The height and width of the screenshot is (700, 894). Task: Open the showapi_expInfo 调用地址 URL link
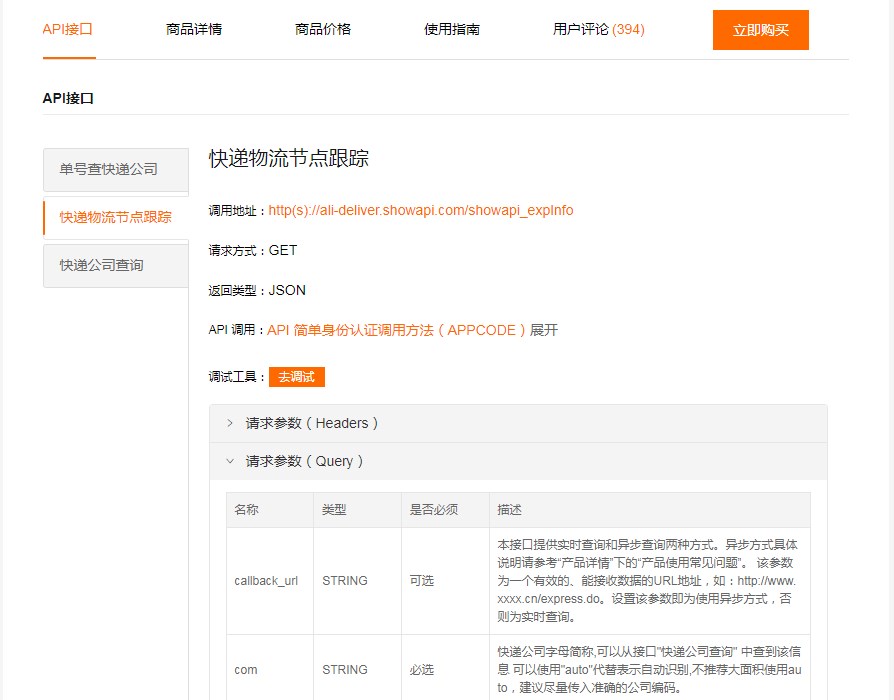pyautogui.click(x=420, y=210)
